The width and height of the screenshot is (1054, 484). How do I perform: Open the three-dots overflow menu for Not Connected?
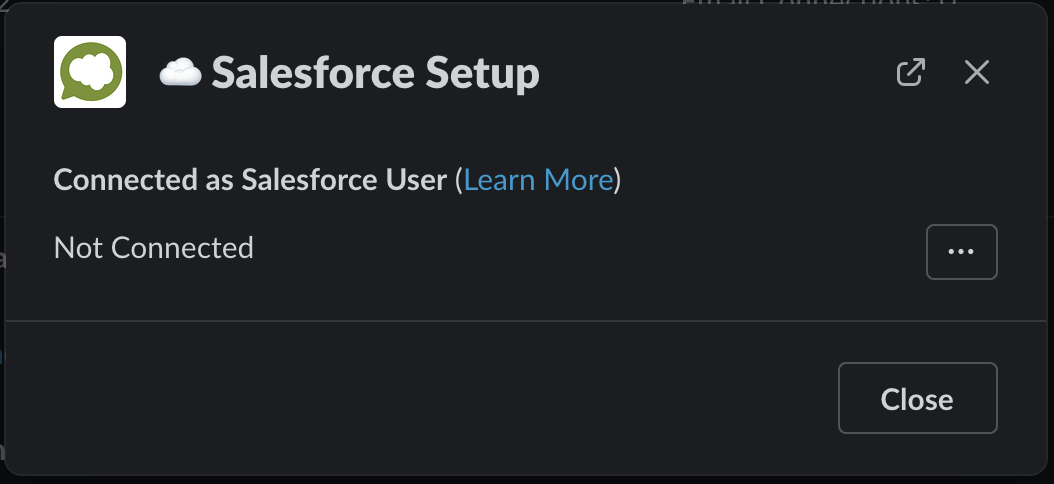pyautogui.click(x=961, y=251)
